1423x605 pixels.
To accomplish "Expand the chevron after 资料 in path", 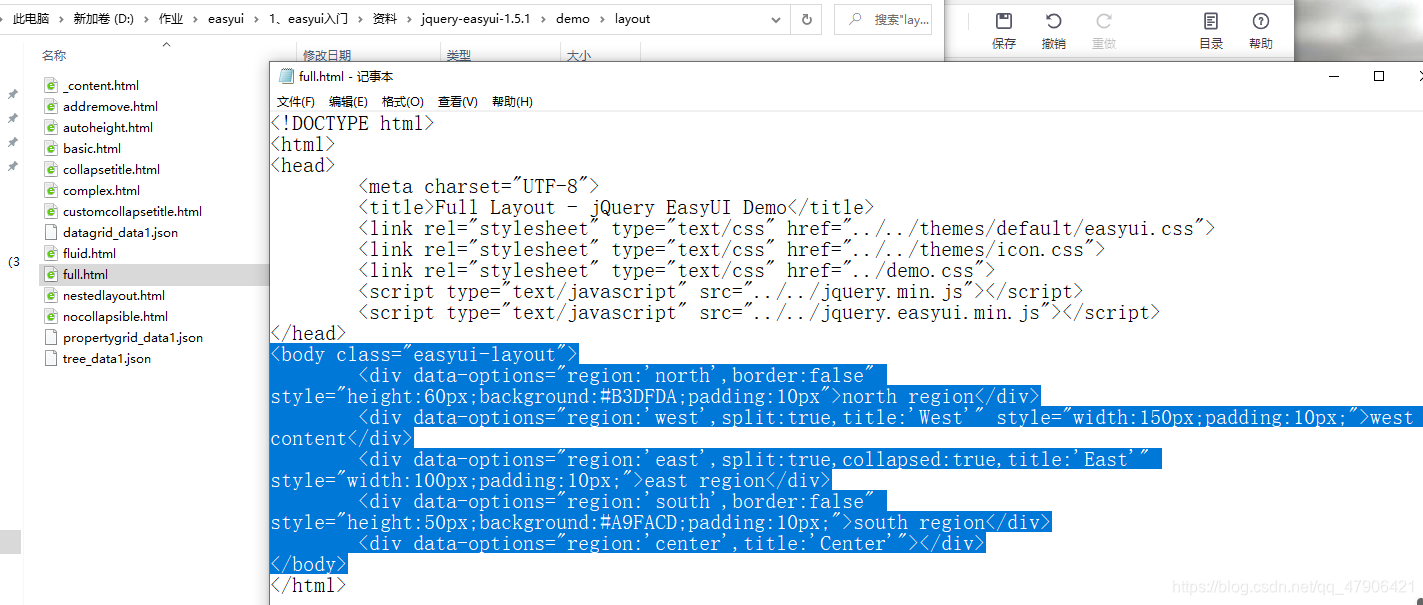I will pyautogui.click(x=409, y=19).
